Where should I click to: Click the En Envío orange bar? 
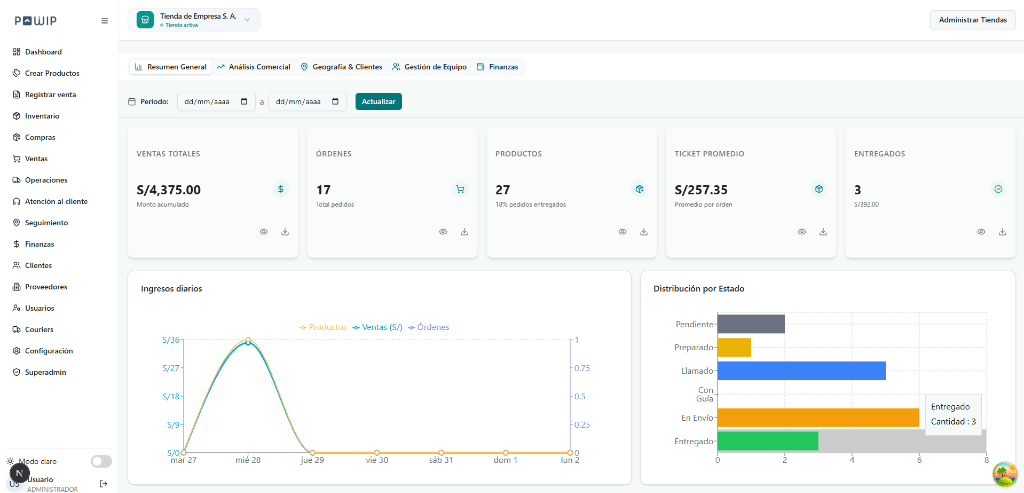(818, 418)
